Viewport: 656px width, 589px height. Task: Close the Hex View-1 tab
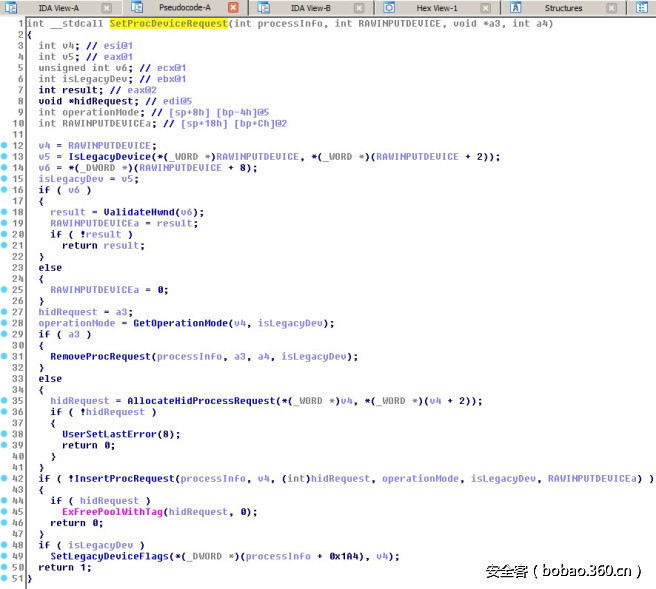(x=486, y=8)
